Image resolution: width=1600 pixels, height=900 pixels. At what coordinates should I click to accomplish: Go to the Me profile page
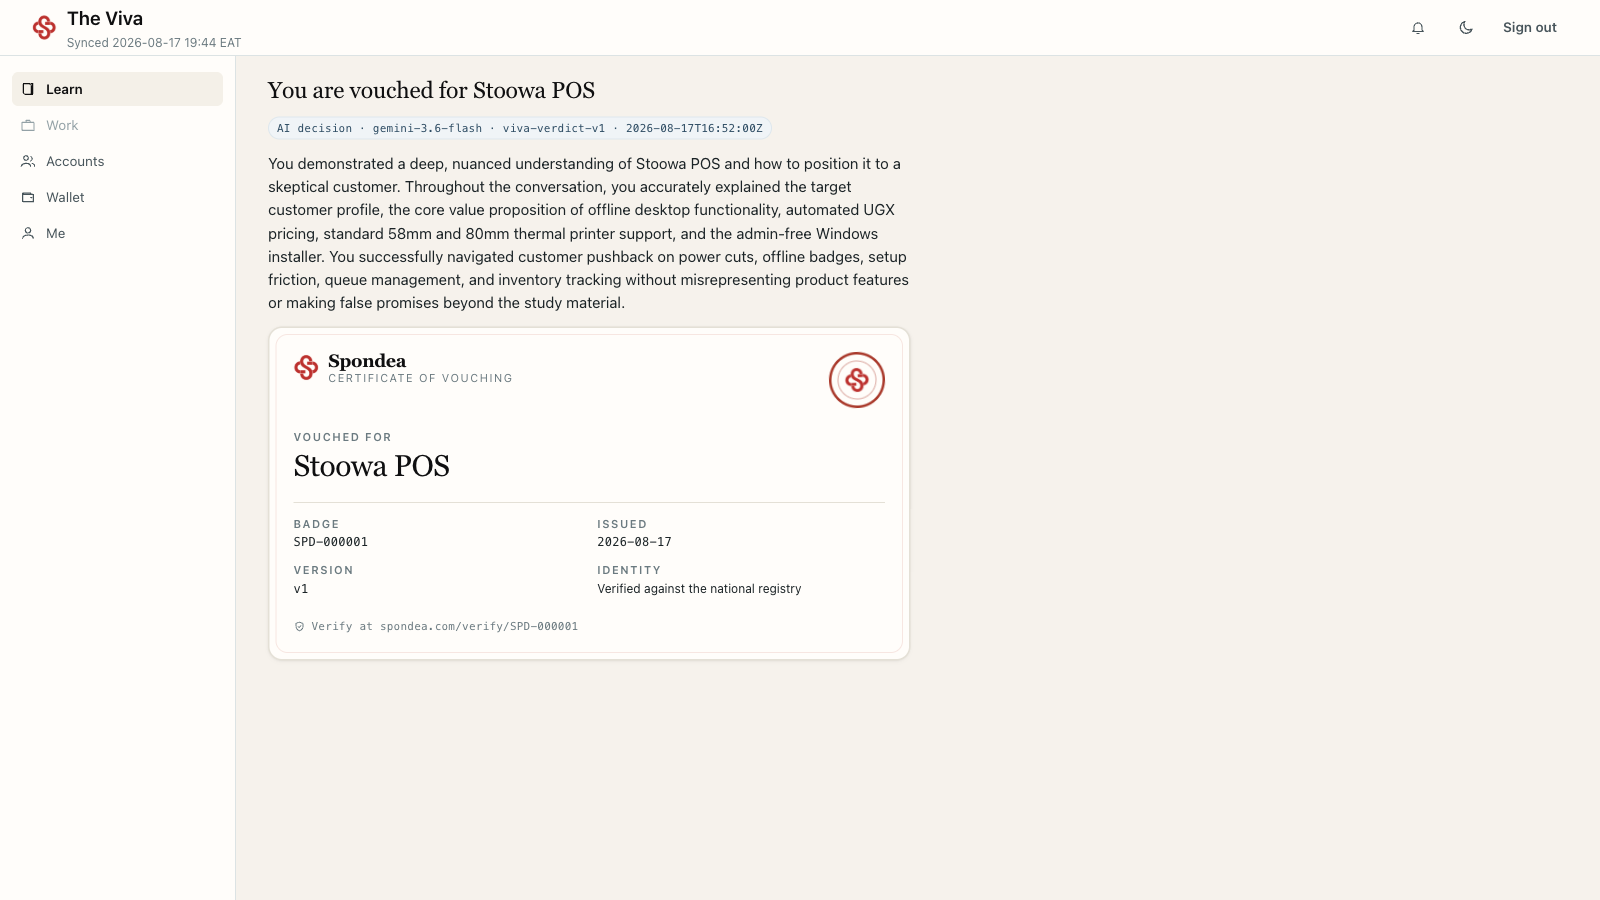pos(117,233)
